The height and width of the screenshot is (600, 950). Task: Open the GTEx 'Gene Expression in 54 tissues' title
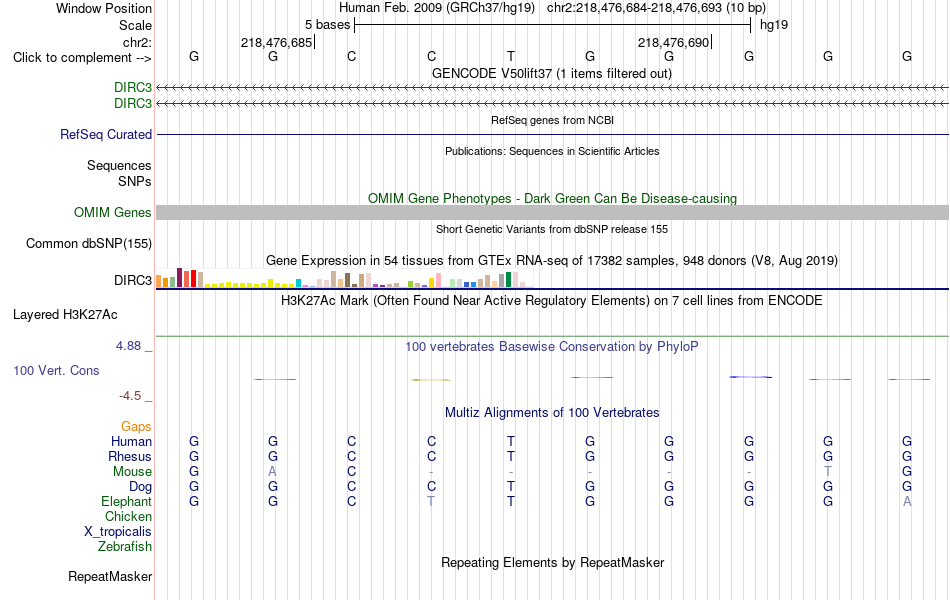[x=552, y=261]
